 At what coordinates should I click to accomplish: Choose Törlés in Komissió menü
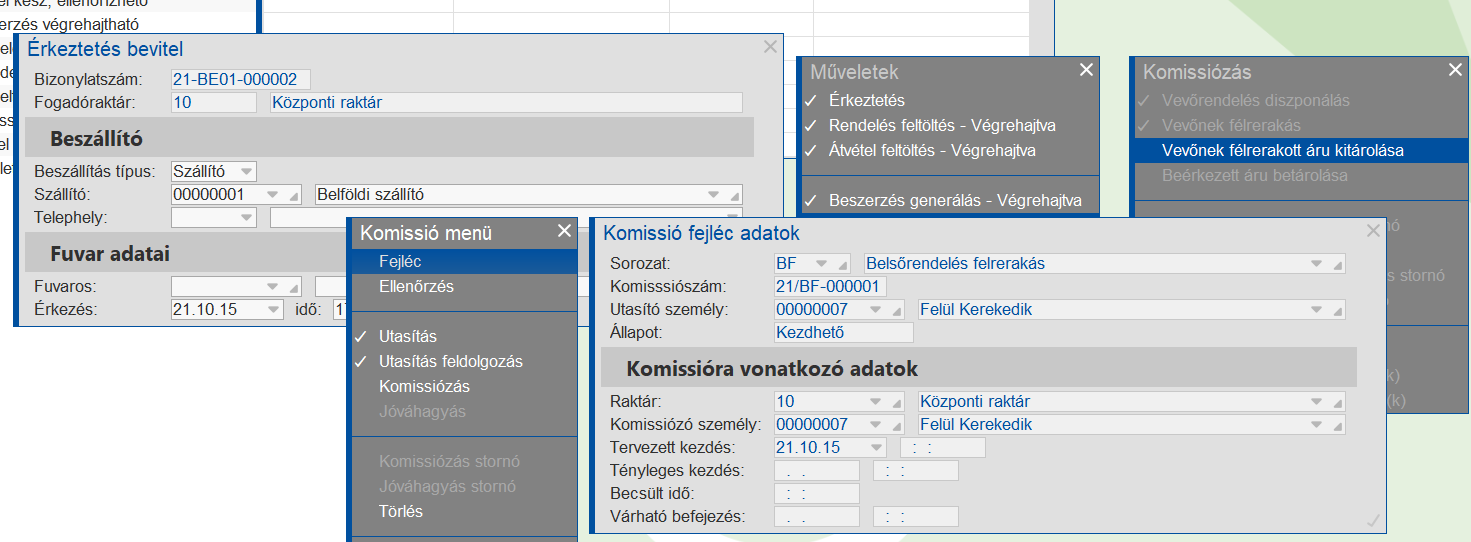[x=465, y=511]
